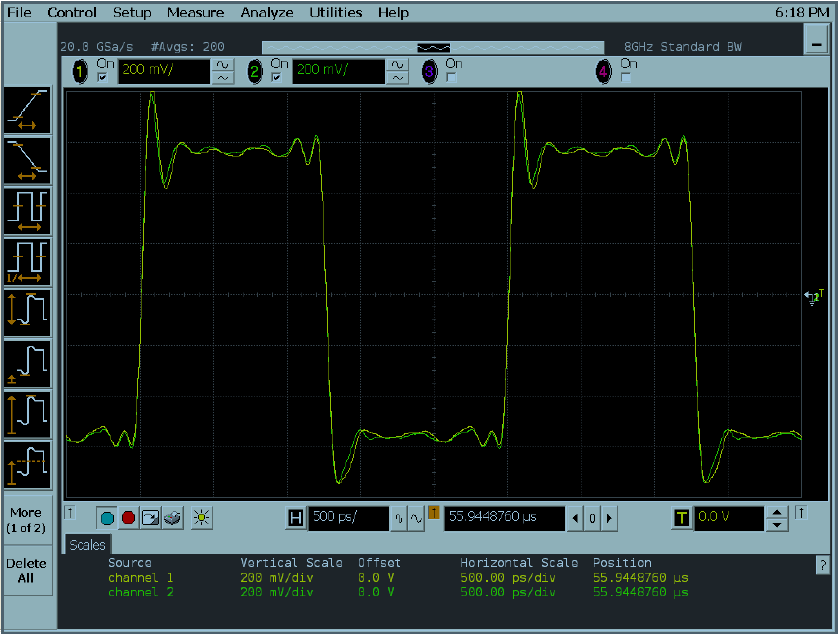This screenshot has height=634, width=839.
Task: Raise trigger level with up arrow
Action: point(777,513)
